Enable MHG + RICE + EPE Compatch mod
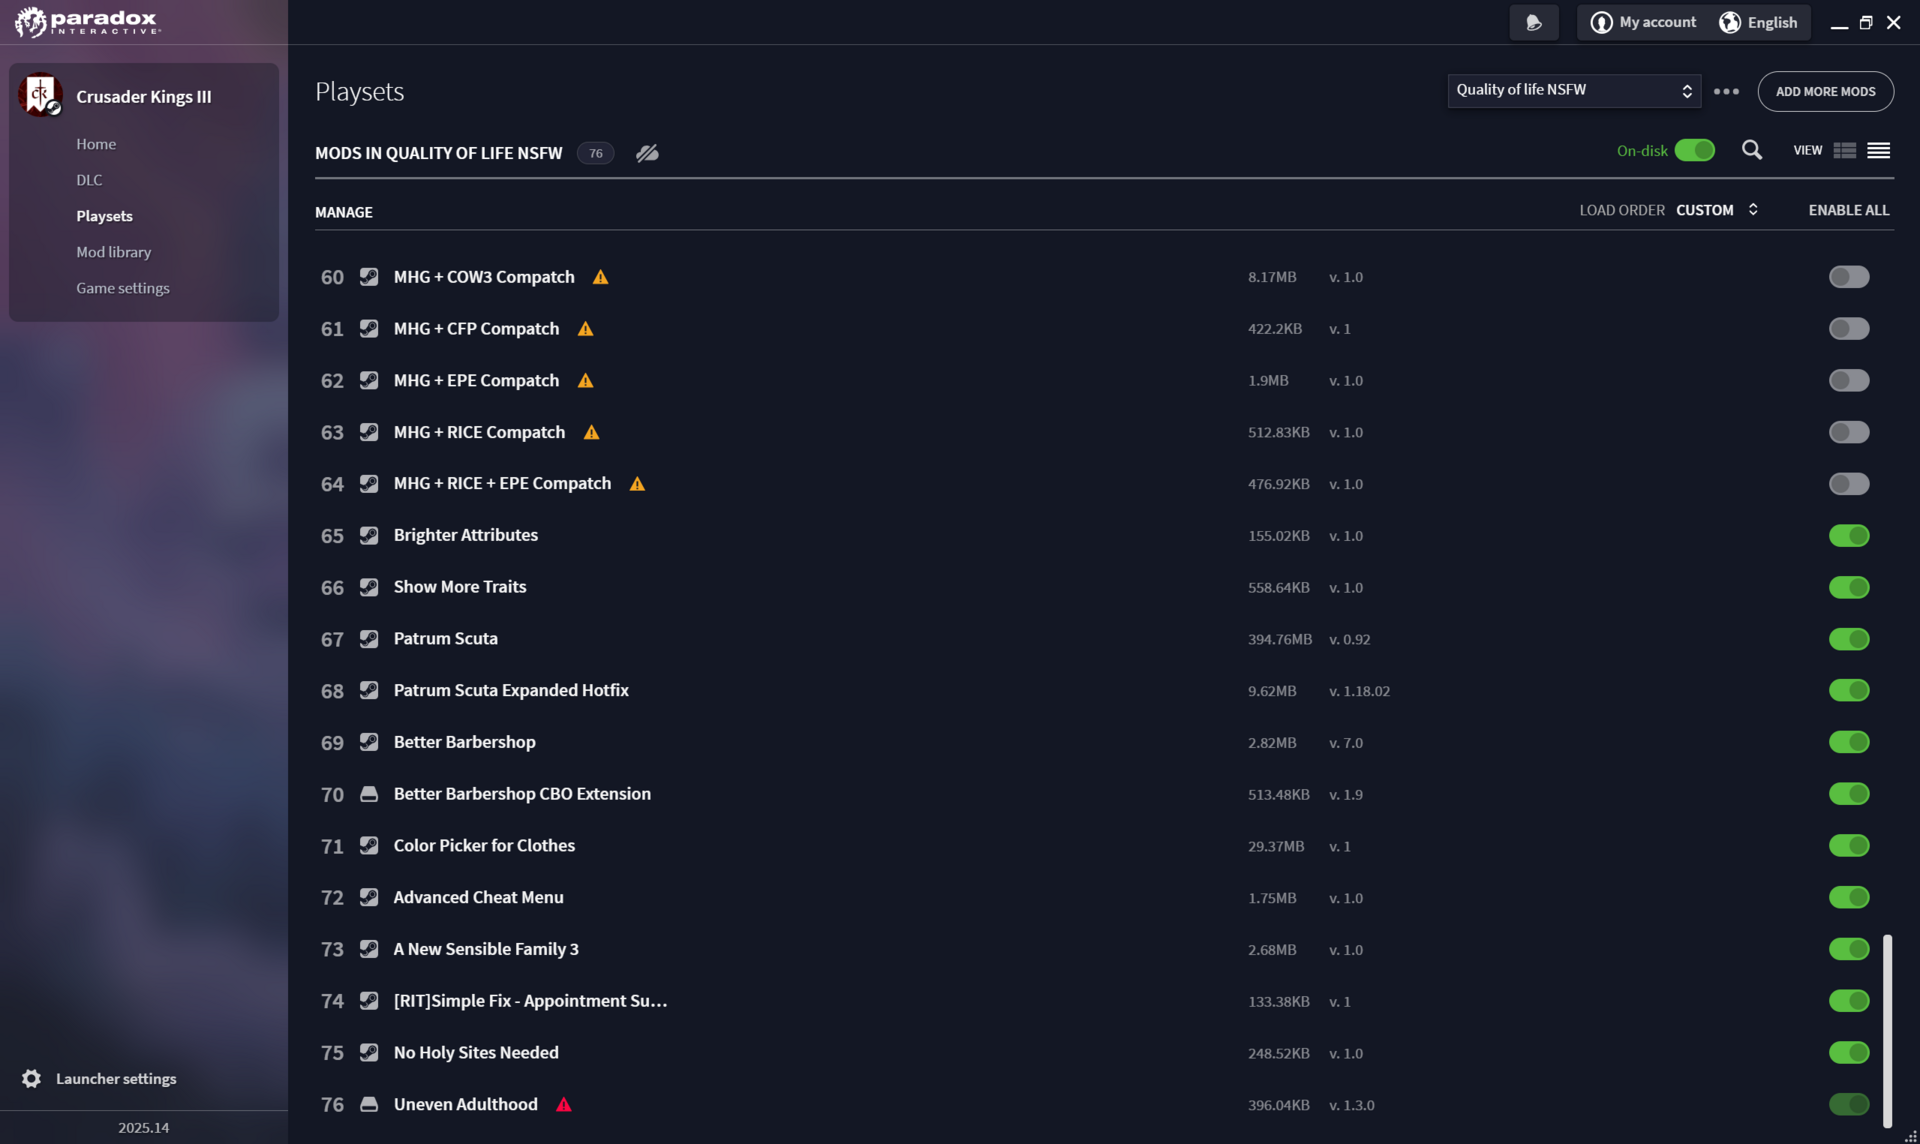Viewport: 1920px width, 1144px height. [1849, 484]
